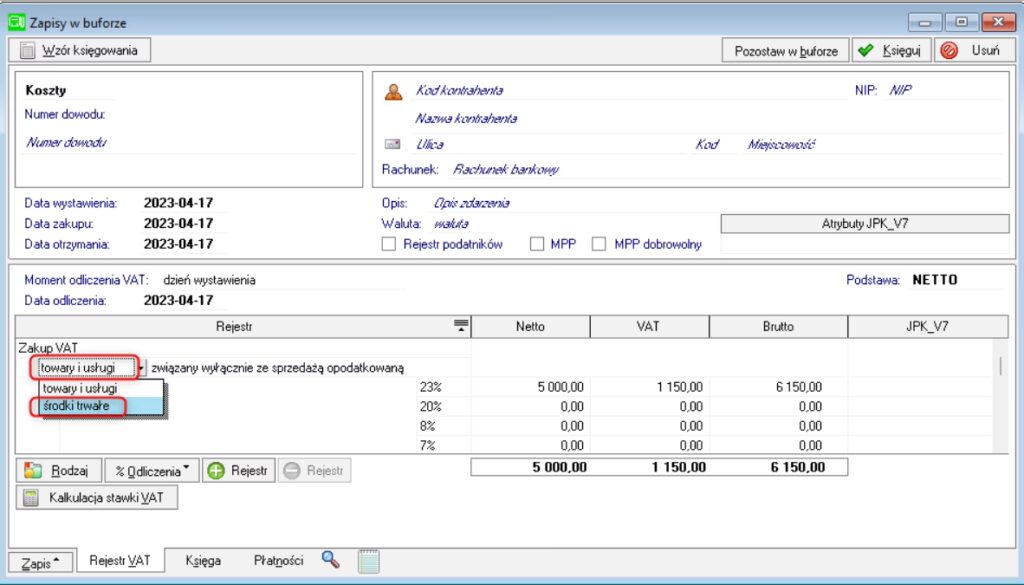
Task: Open Kalkulacja stawki VAT calculator
Action: 98,497
